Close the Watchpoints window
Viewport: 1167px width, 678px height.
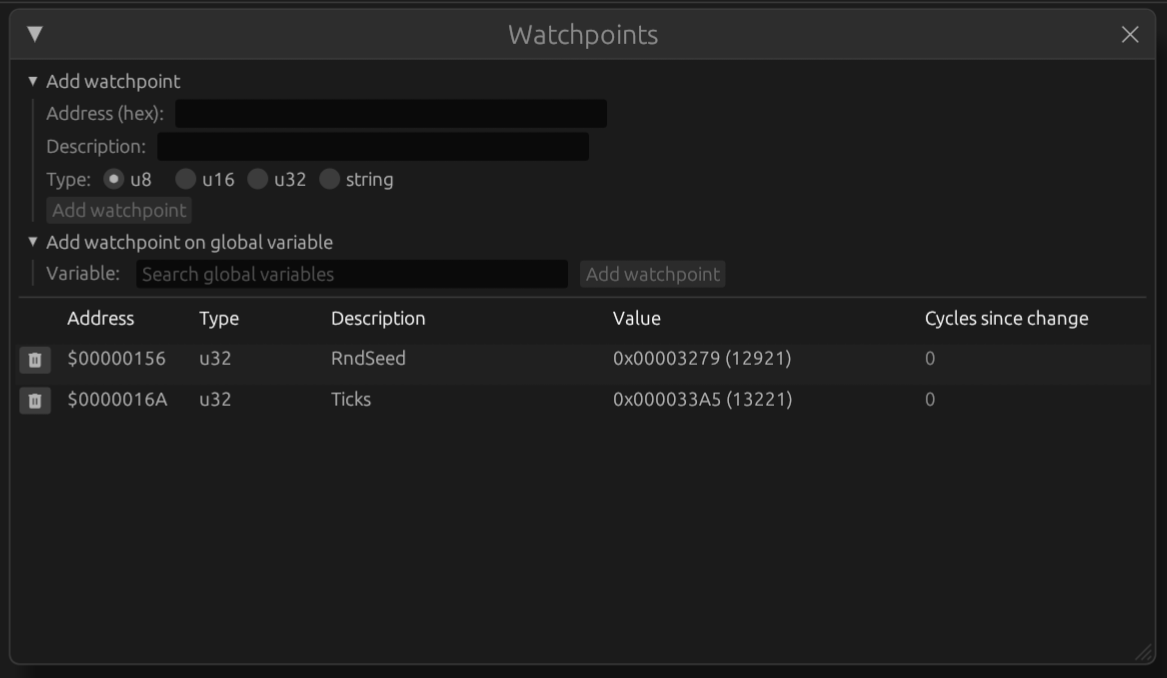pyautogui.click(x=1131, y=33)
